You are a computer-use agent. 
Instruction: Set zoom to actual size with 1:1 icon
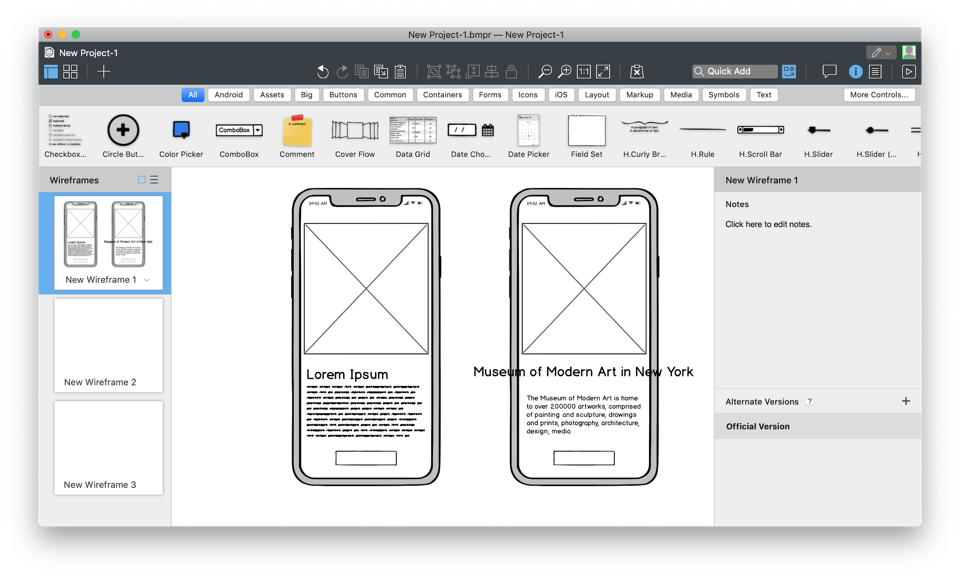tap(583, 71)
